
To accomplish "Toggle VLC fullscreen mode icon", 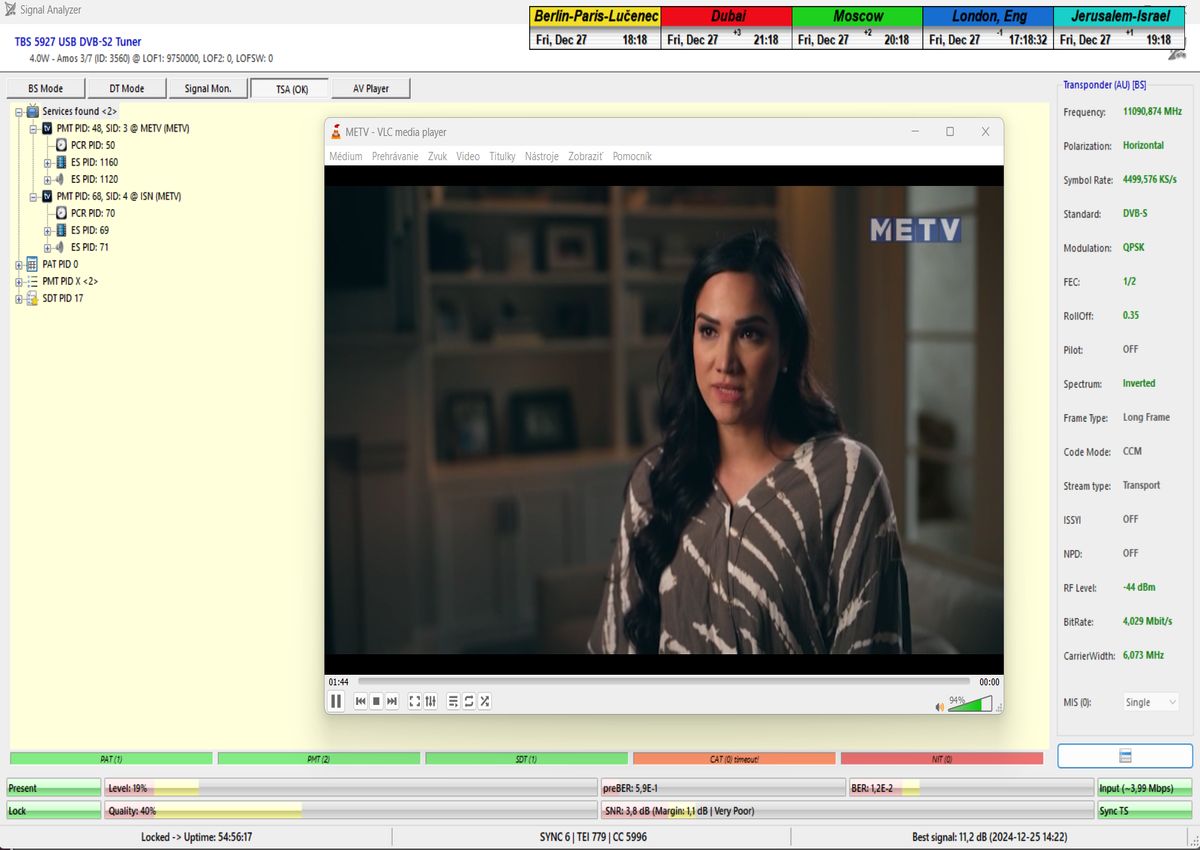I will coord(415,701).
